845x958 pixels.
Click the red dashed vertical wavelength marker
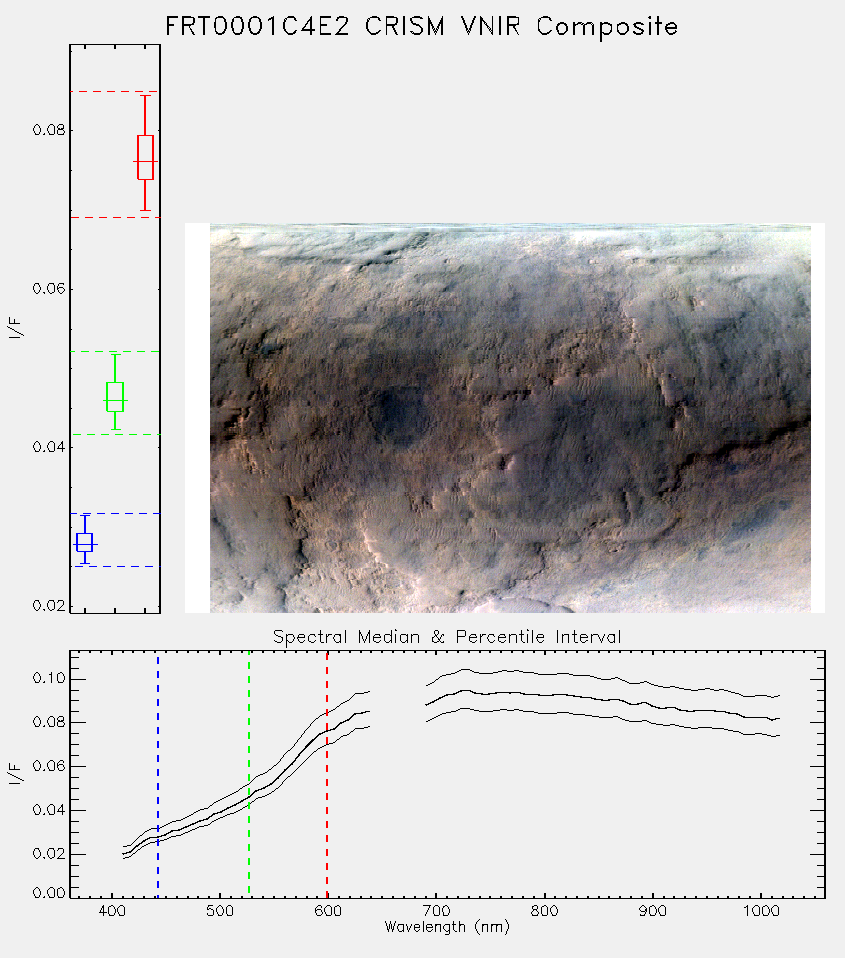327,775
